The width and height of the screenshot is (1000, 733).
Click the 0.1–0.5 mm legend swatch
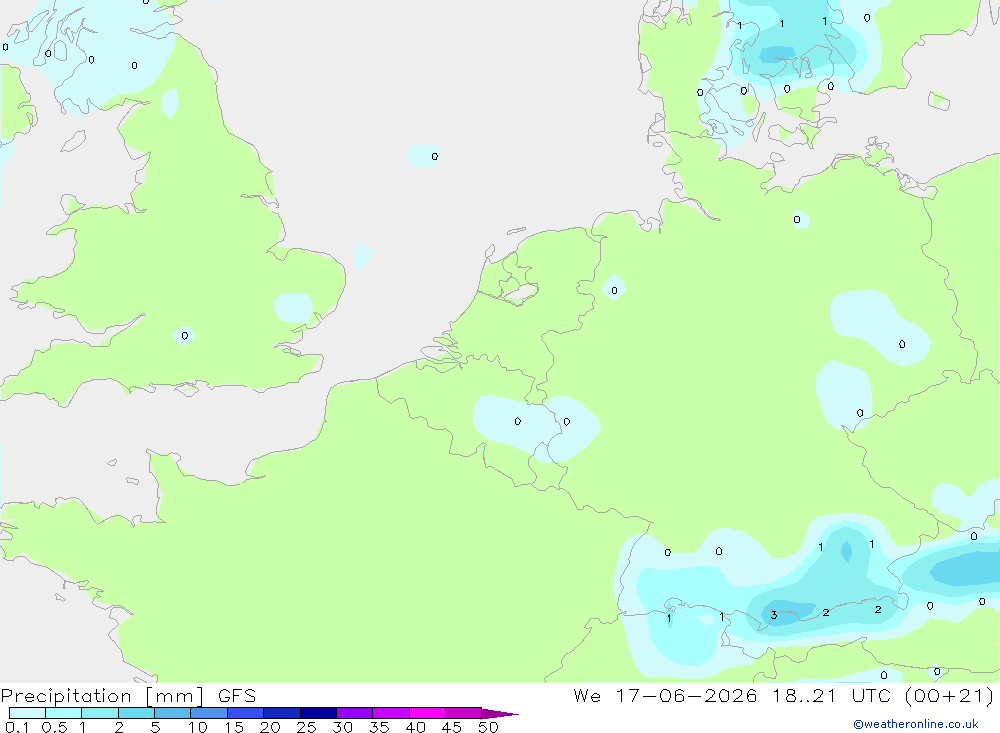point(27,713)
